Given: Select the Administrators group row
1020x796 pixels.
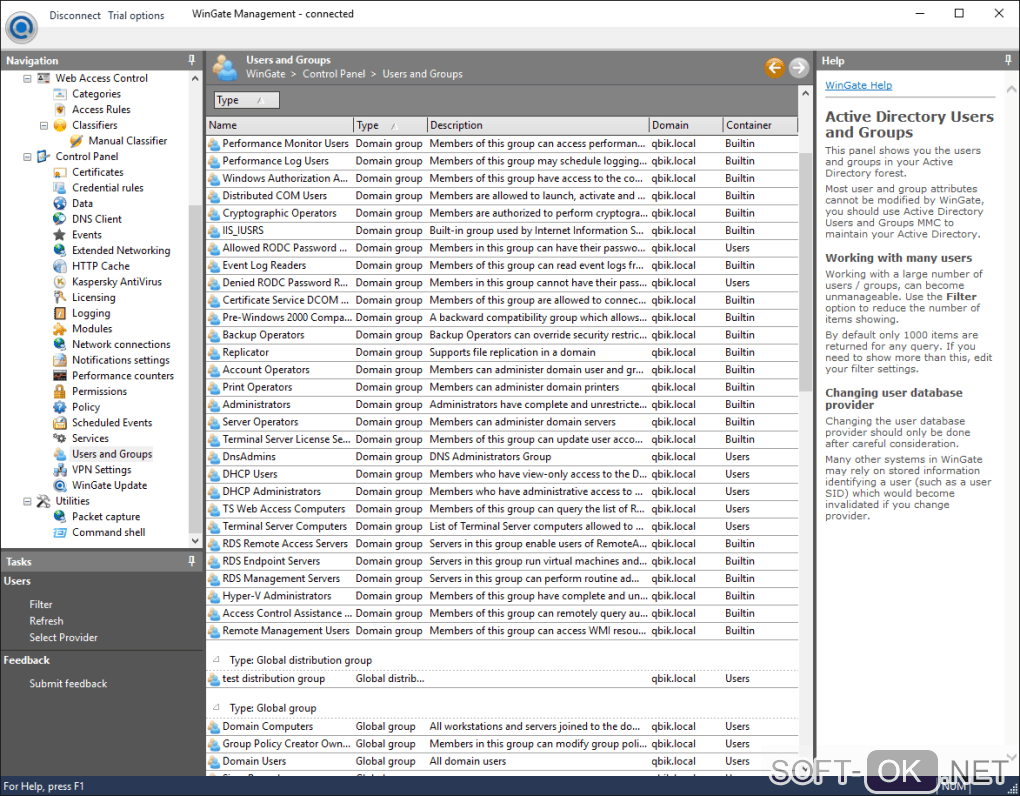Looking at the screenshot, I should tap(502, 405).
